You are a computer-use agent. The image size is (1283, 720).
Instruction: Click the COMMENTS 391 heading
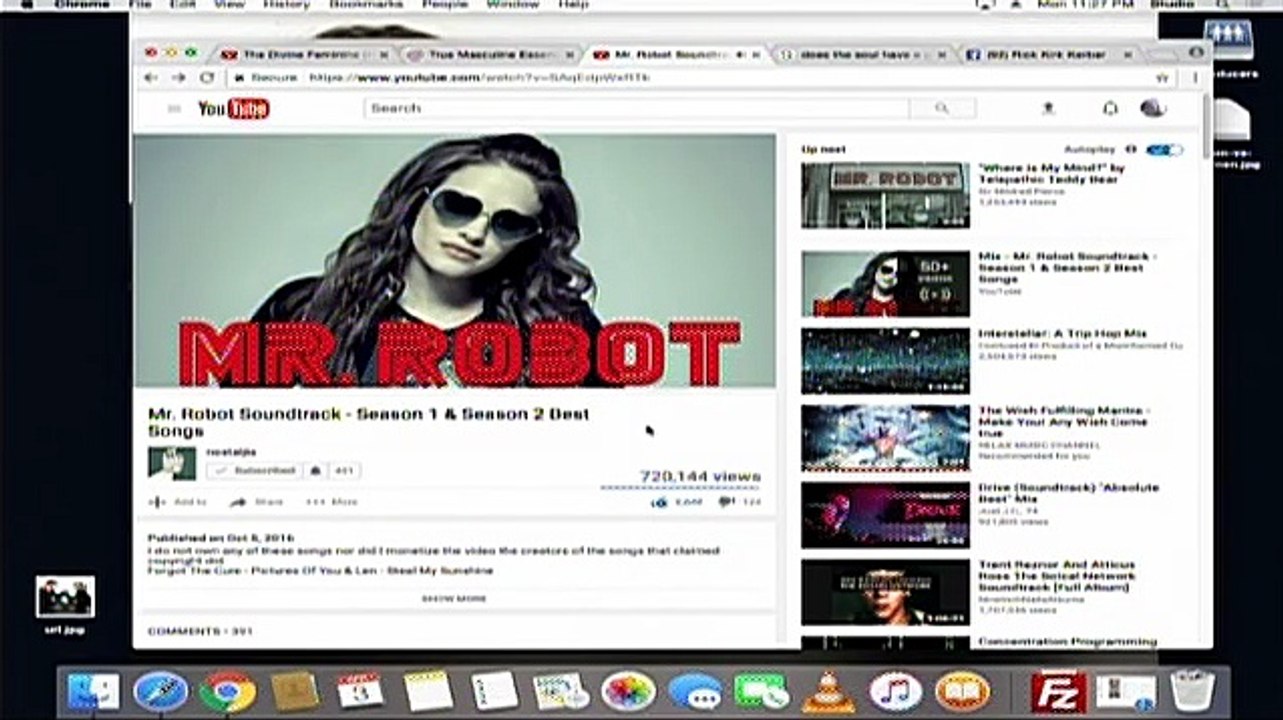point(200,632)
